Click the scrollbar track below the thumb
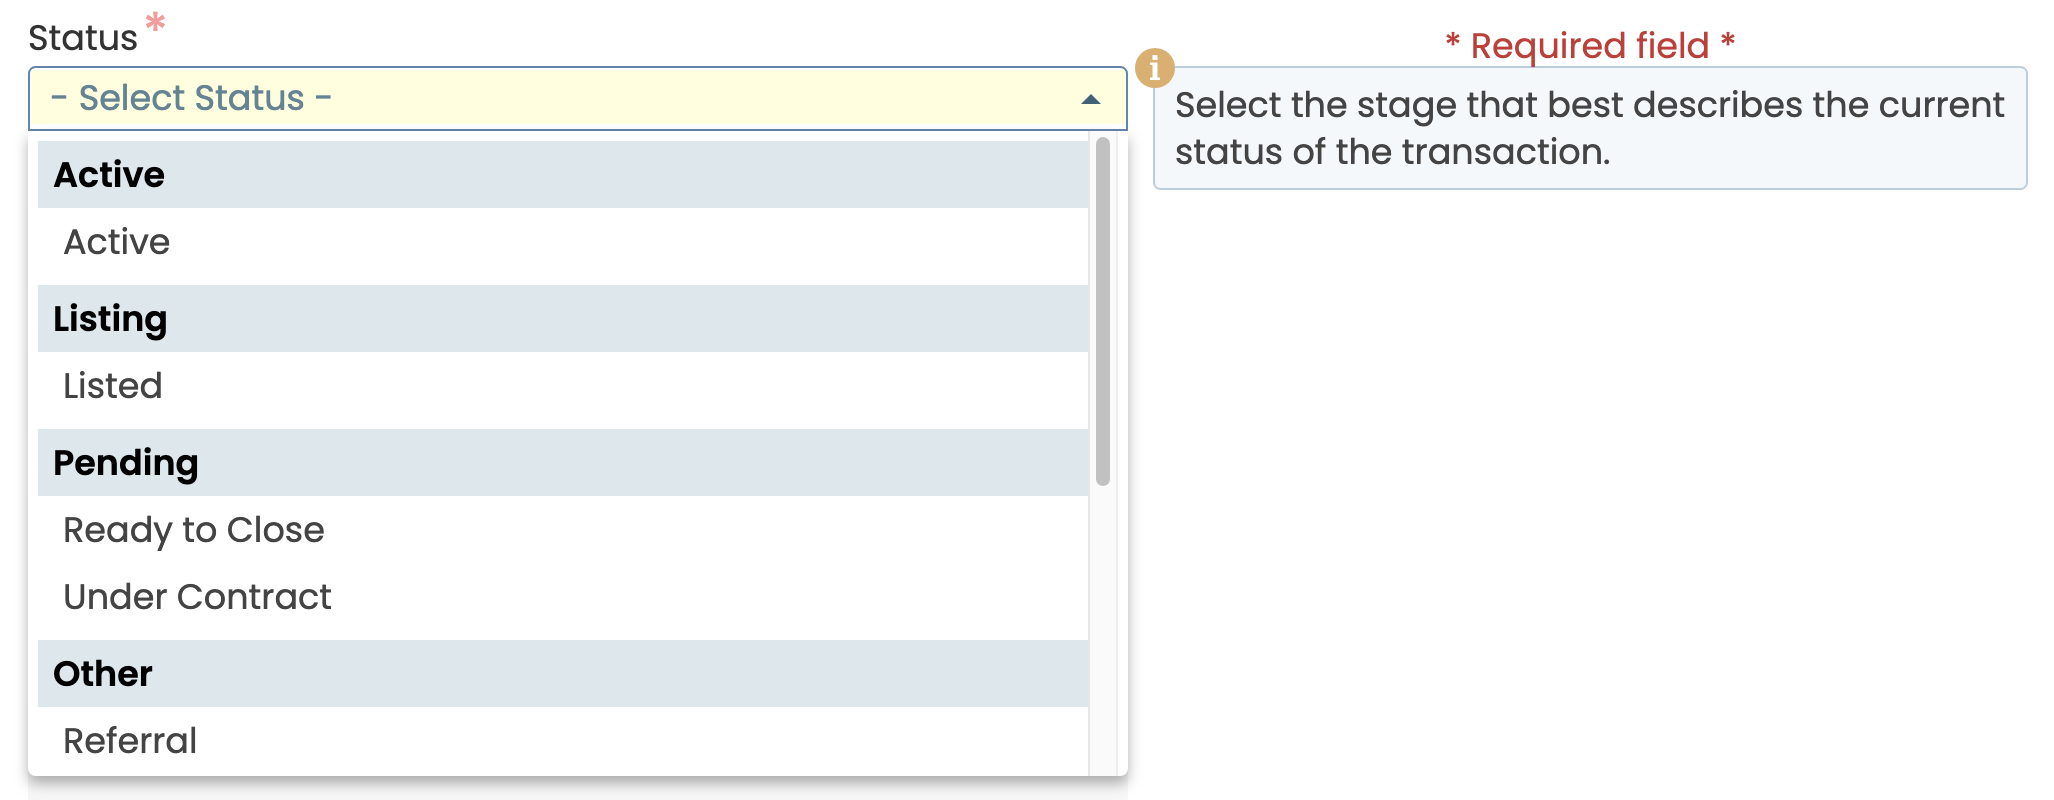The height and width of the screenshot is (800, 2054). 1103,630
